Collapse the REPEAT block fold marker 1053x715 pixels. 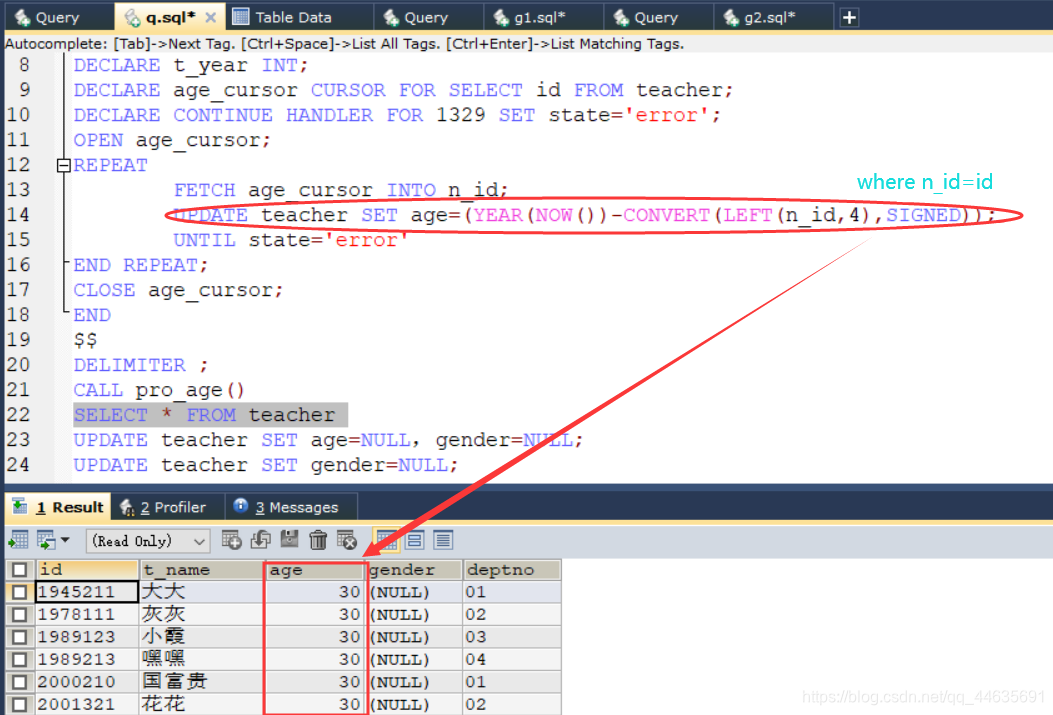64,165
